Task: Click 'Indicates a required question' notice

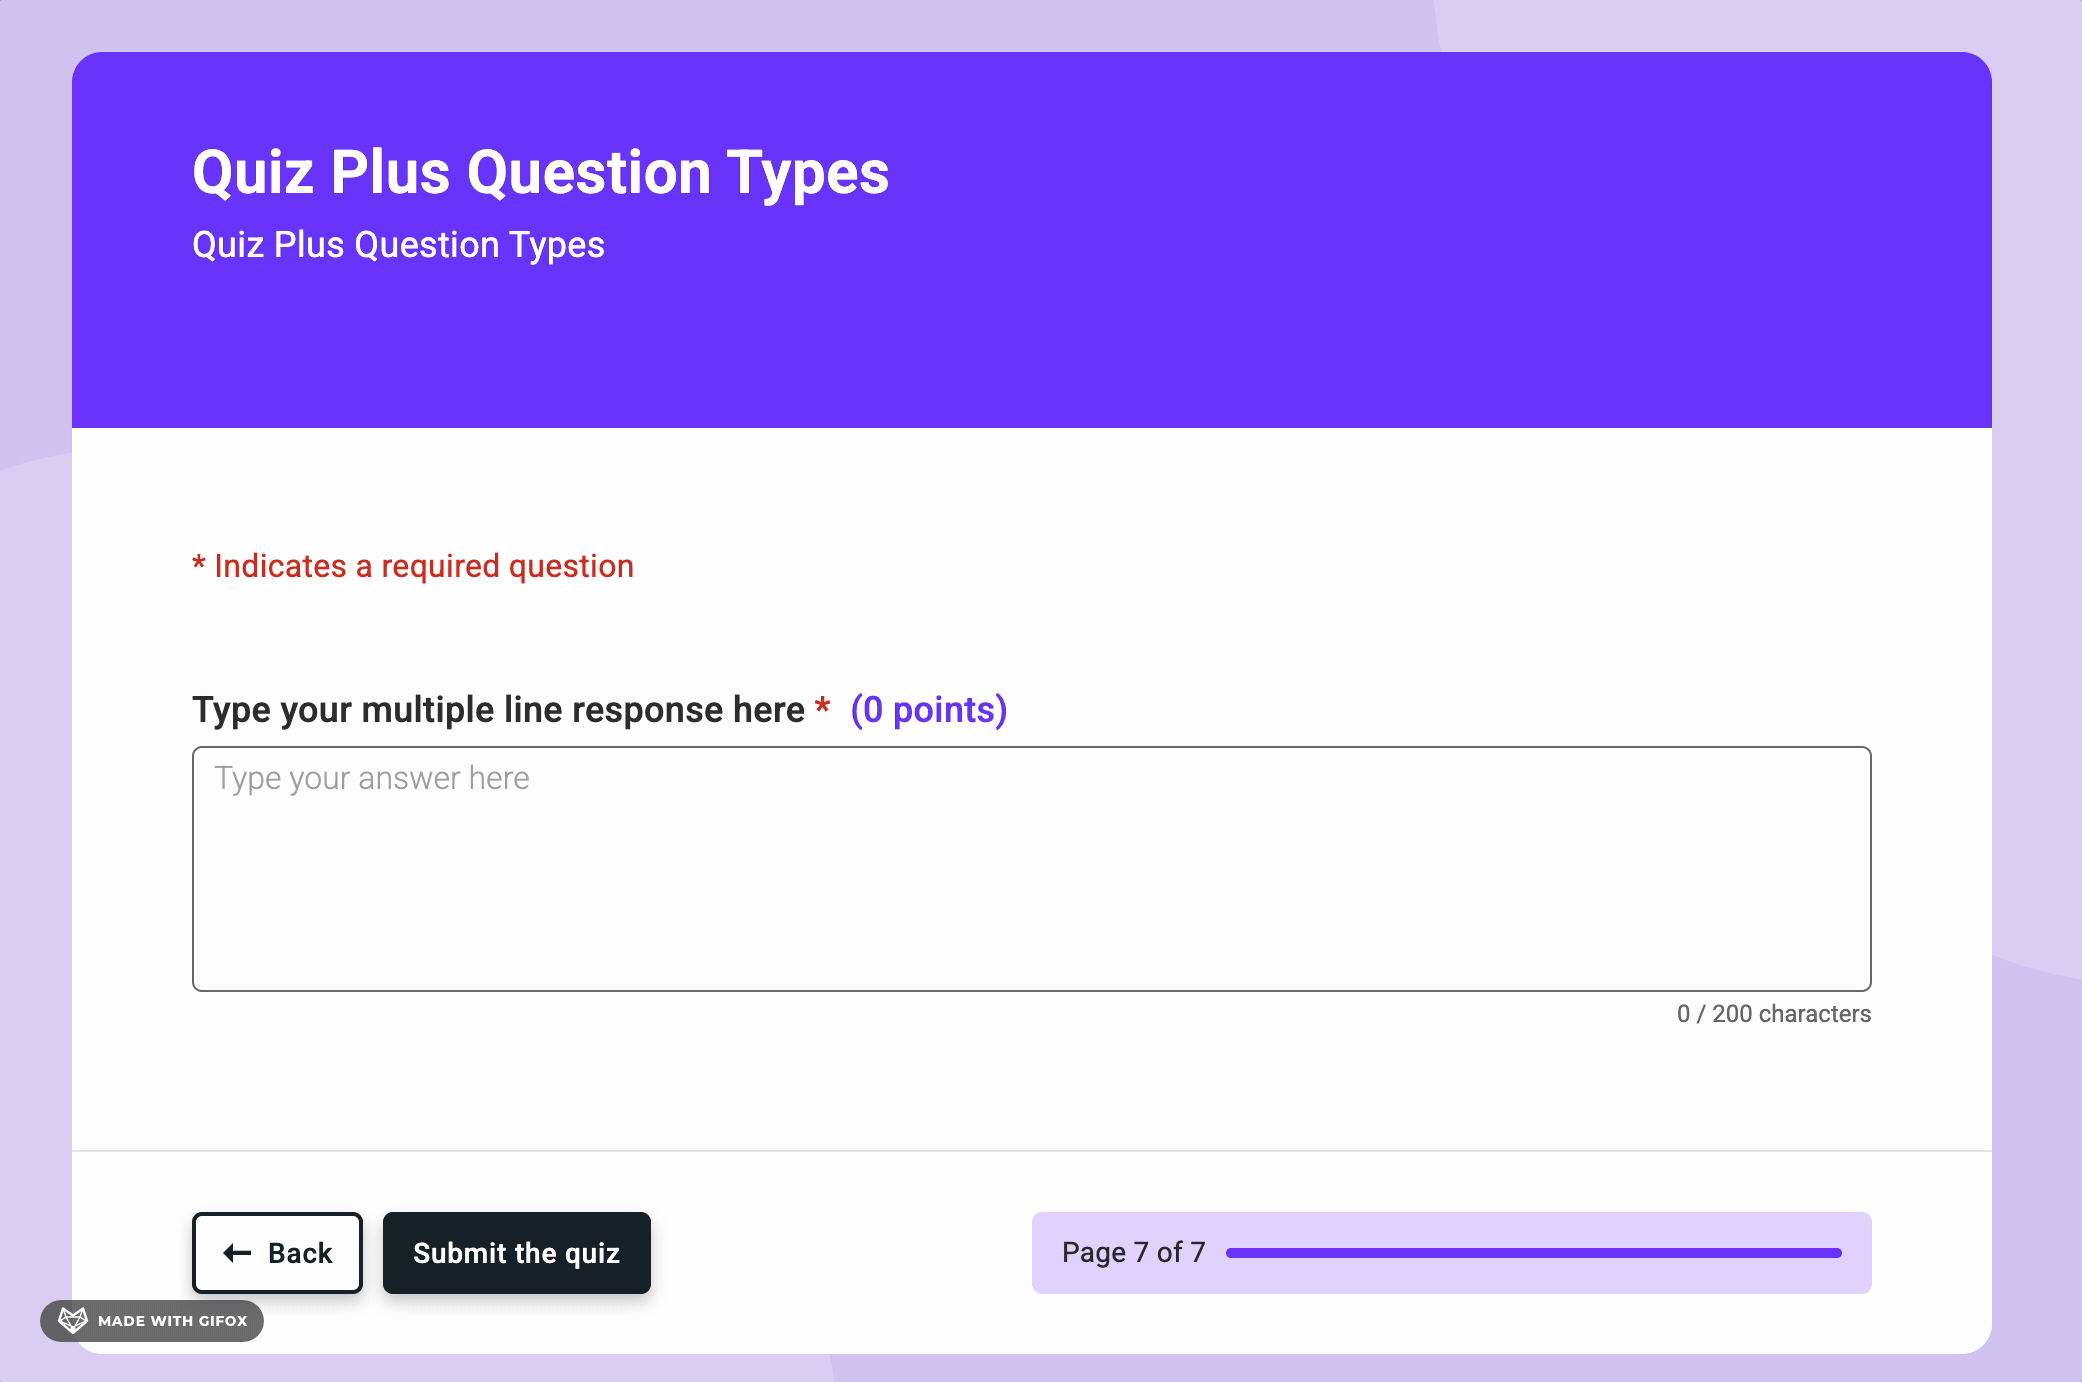Action: pyautogui.click(x=413, y=566)
